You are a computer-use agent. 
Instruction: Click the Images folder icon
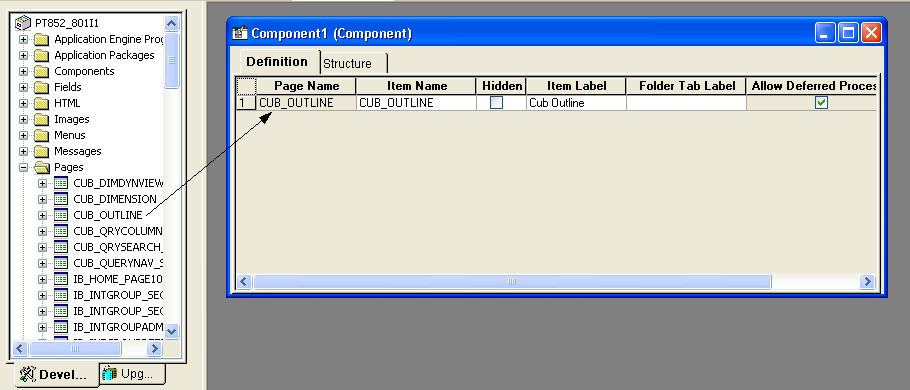click(41, 120)
